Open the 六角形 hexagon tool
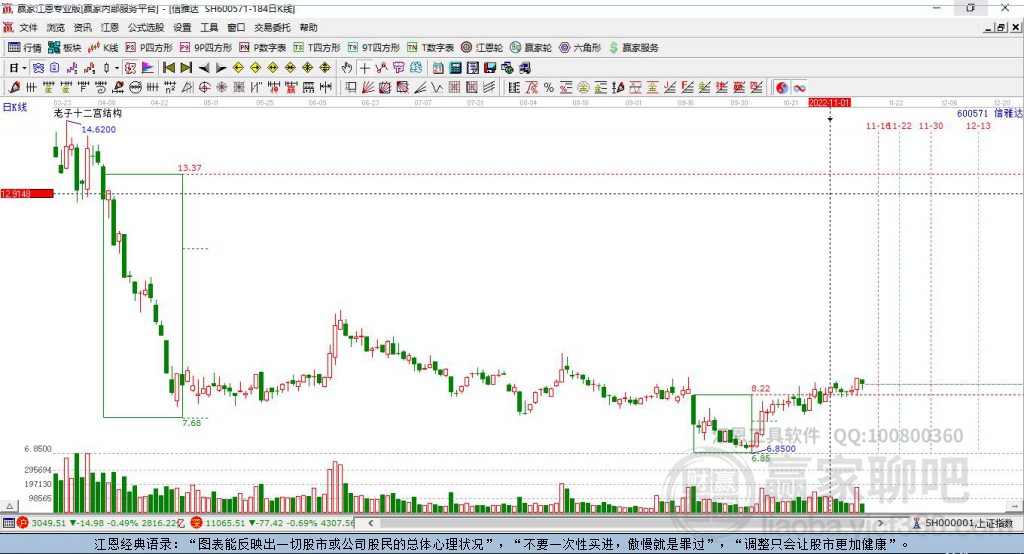The image size is (1024, 554). pyautogui.click(x=580, y=48)
